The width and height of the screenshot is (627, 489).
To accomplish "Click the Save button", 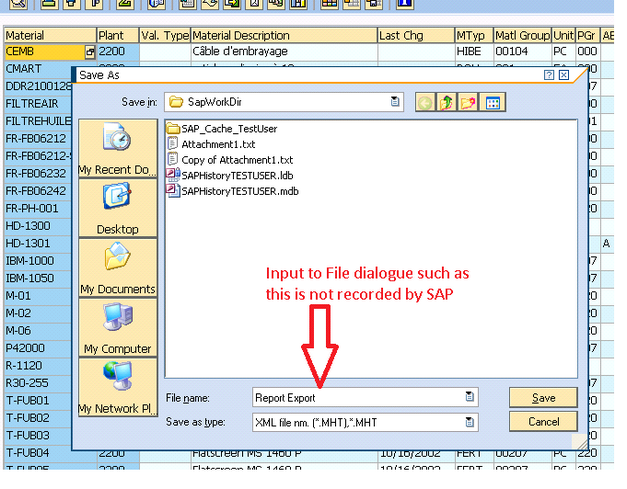I will [543, 398].
